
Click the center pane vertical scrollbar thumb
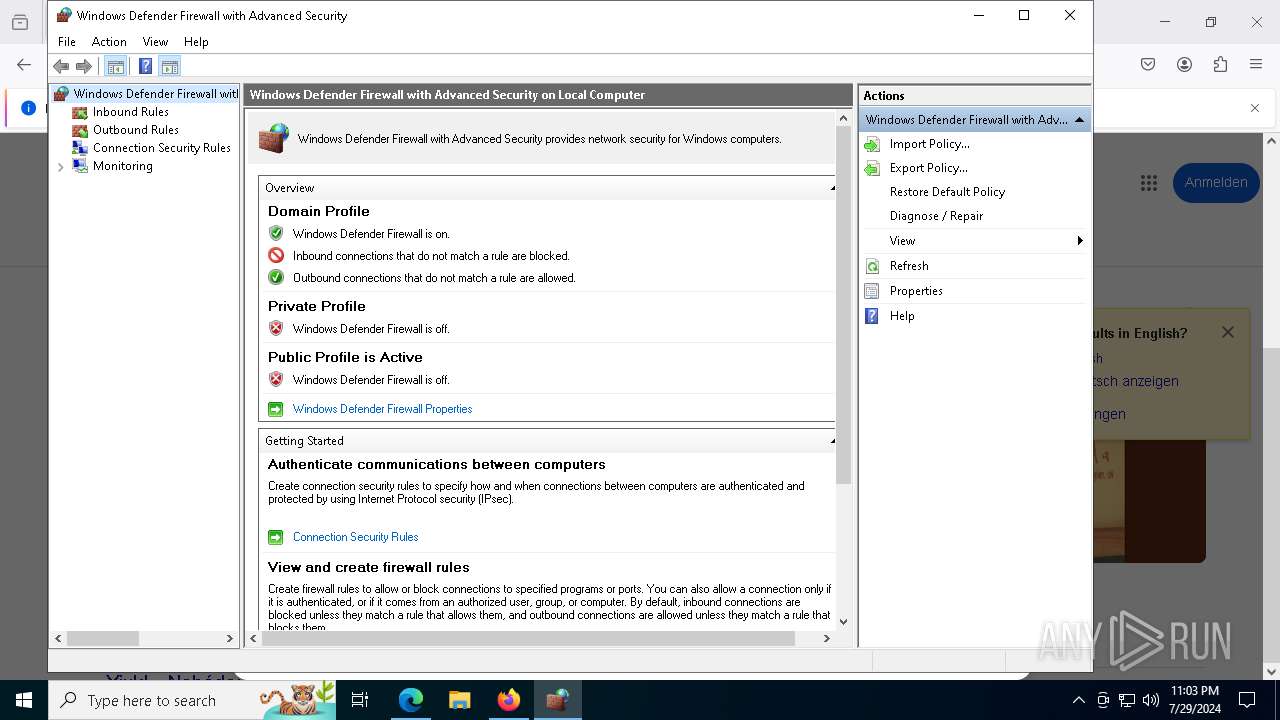(x=843, y=305)
